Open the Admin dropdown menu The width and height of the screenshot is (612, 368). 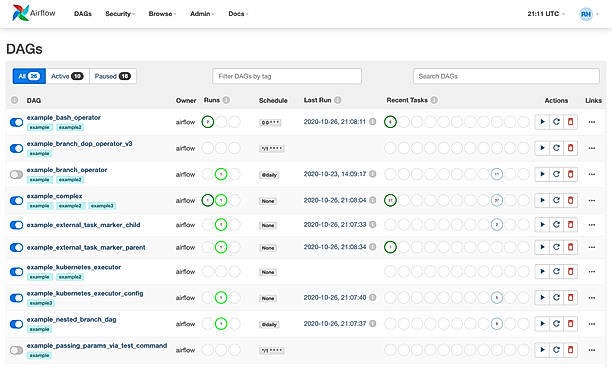coord(202,14)
